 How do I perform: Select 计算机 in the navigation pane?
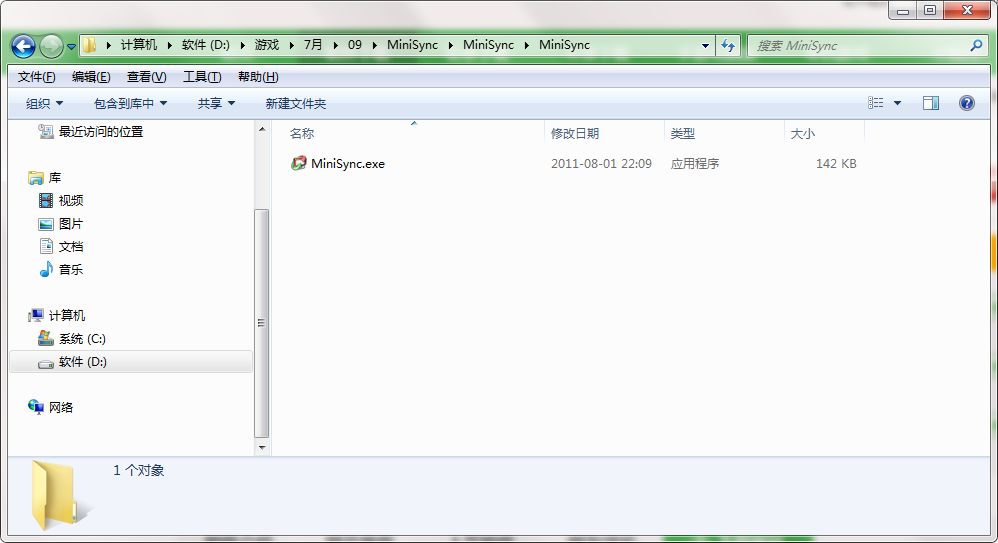(67, 316)
